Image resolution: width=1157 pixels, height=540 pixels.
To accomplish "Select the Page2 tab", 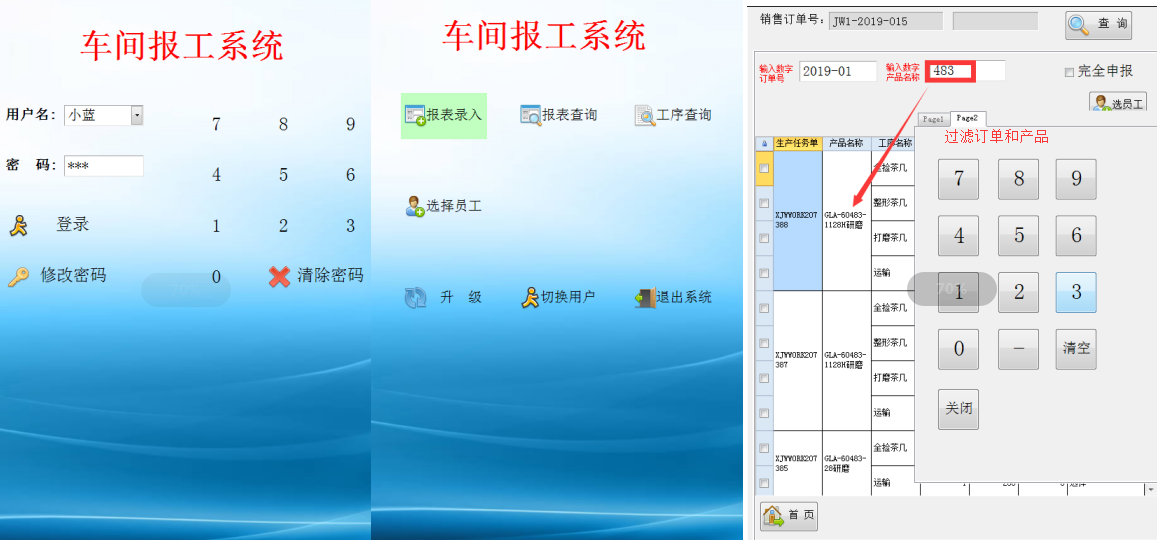I will tap(967, 118).
